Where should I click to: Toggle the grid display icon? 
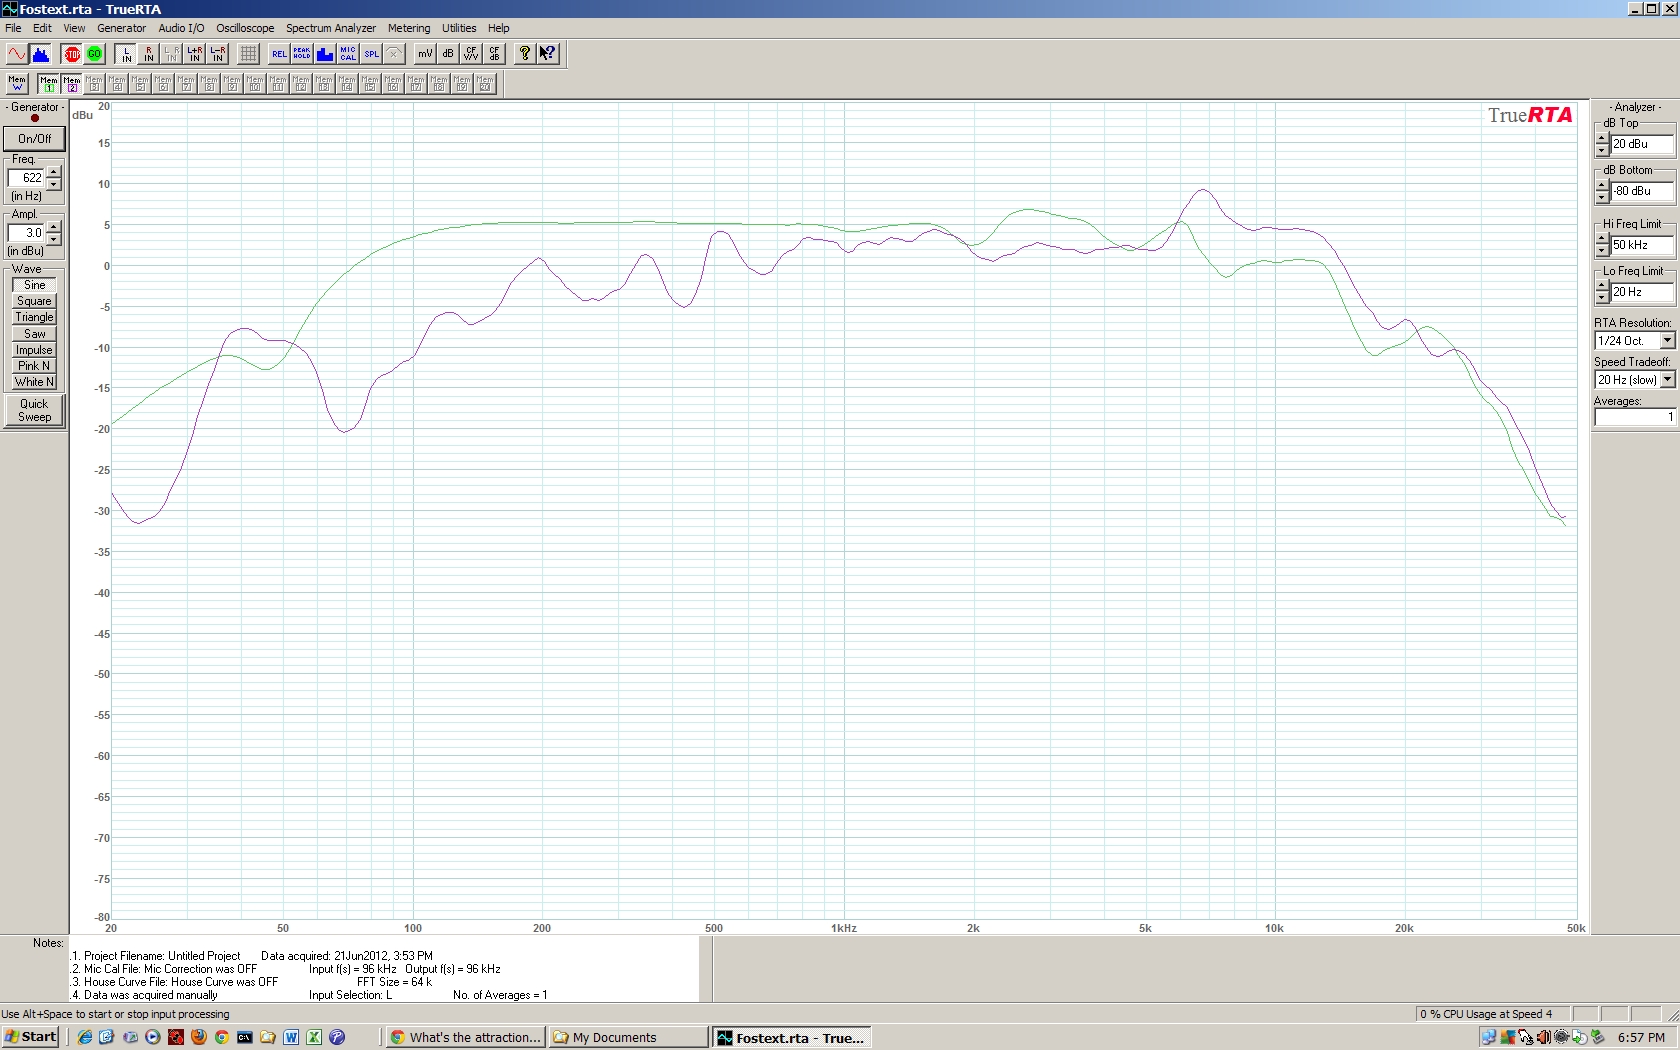click(249, 54)
